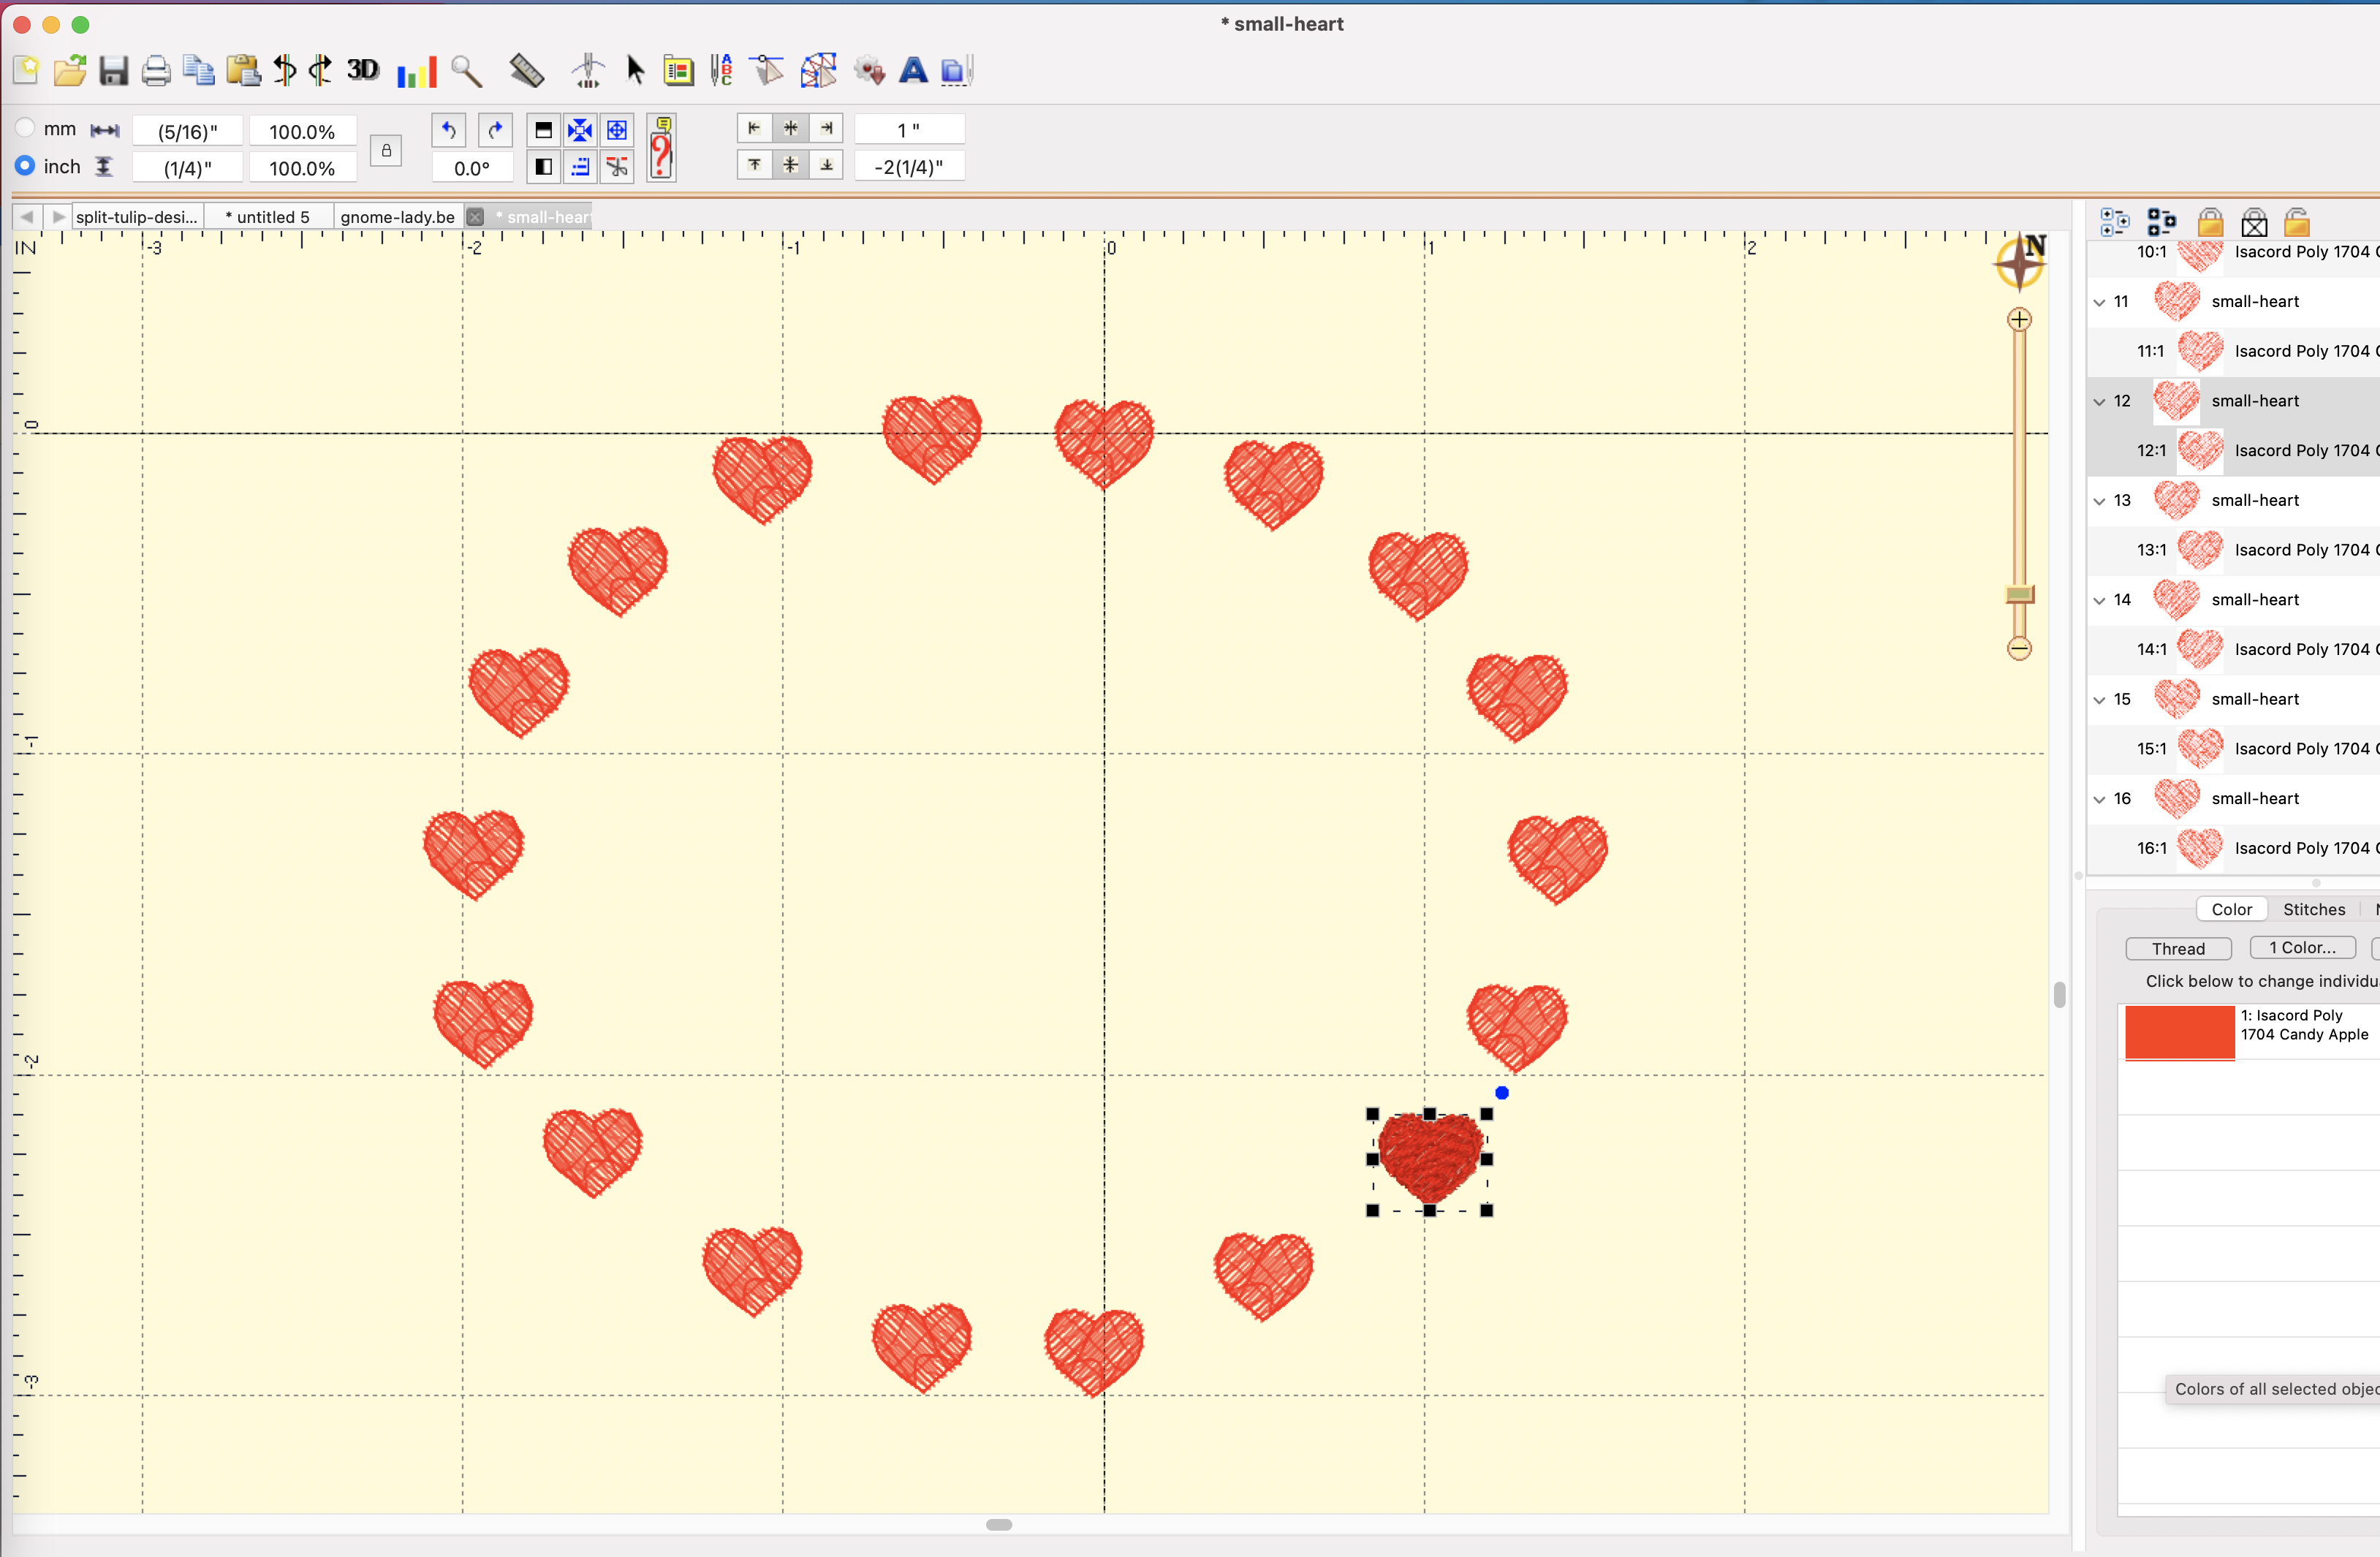This screenshot has width=2380, height=1557.
Task: Close the gnome-lady.be tab X button
Action: point(476,217)
